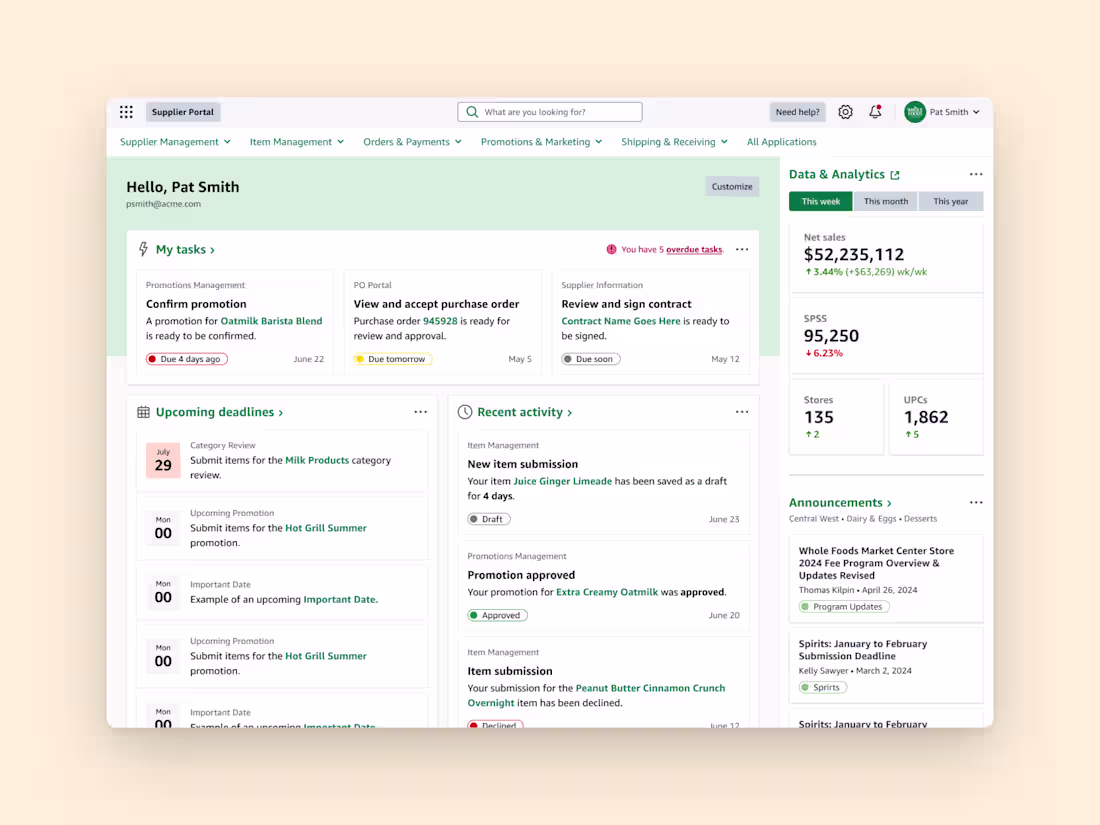Switch analytics to This year
Viewport: 1100px width, 825px height.
coord(950,201)
